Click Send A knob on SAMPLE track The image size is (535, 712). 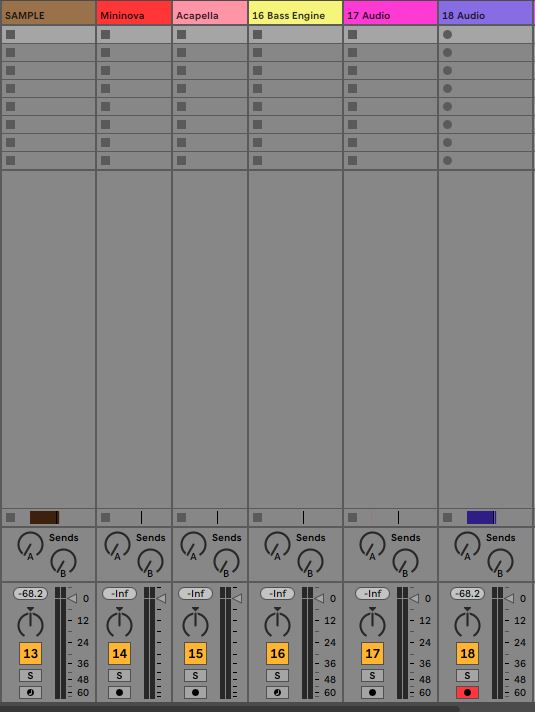[30, 545]
